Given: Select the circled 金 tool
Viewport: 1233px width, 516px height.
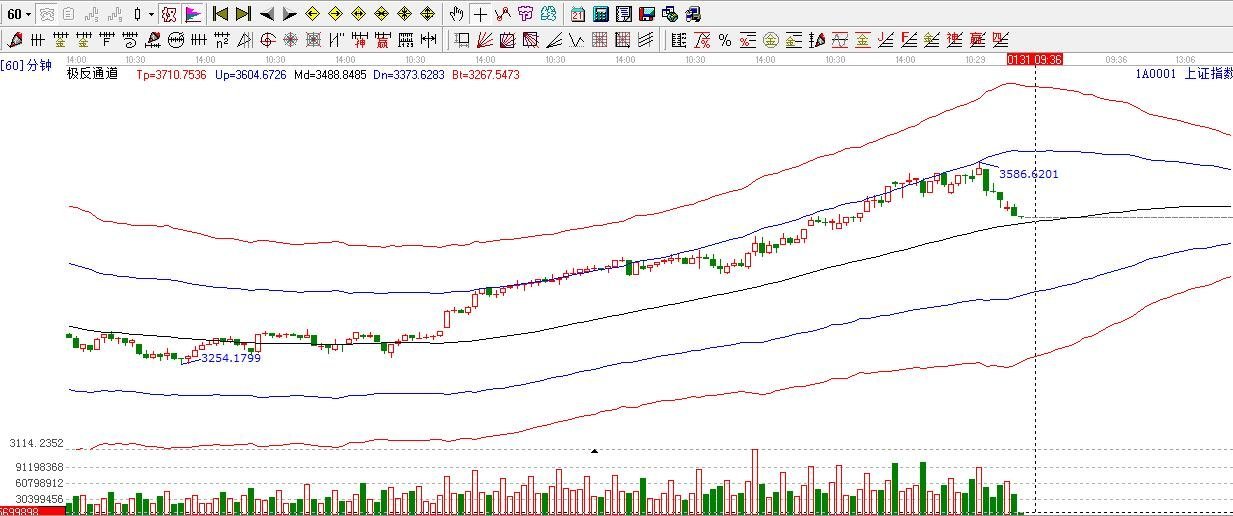Looking at the screenshot, I should [x=770, y=40].
